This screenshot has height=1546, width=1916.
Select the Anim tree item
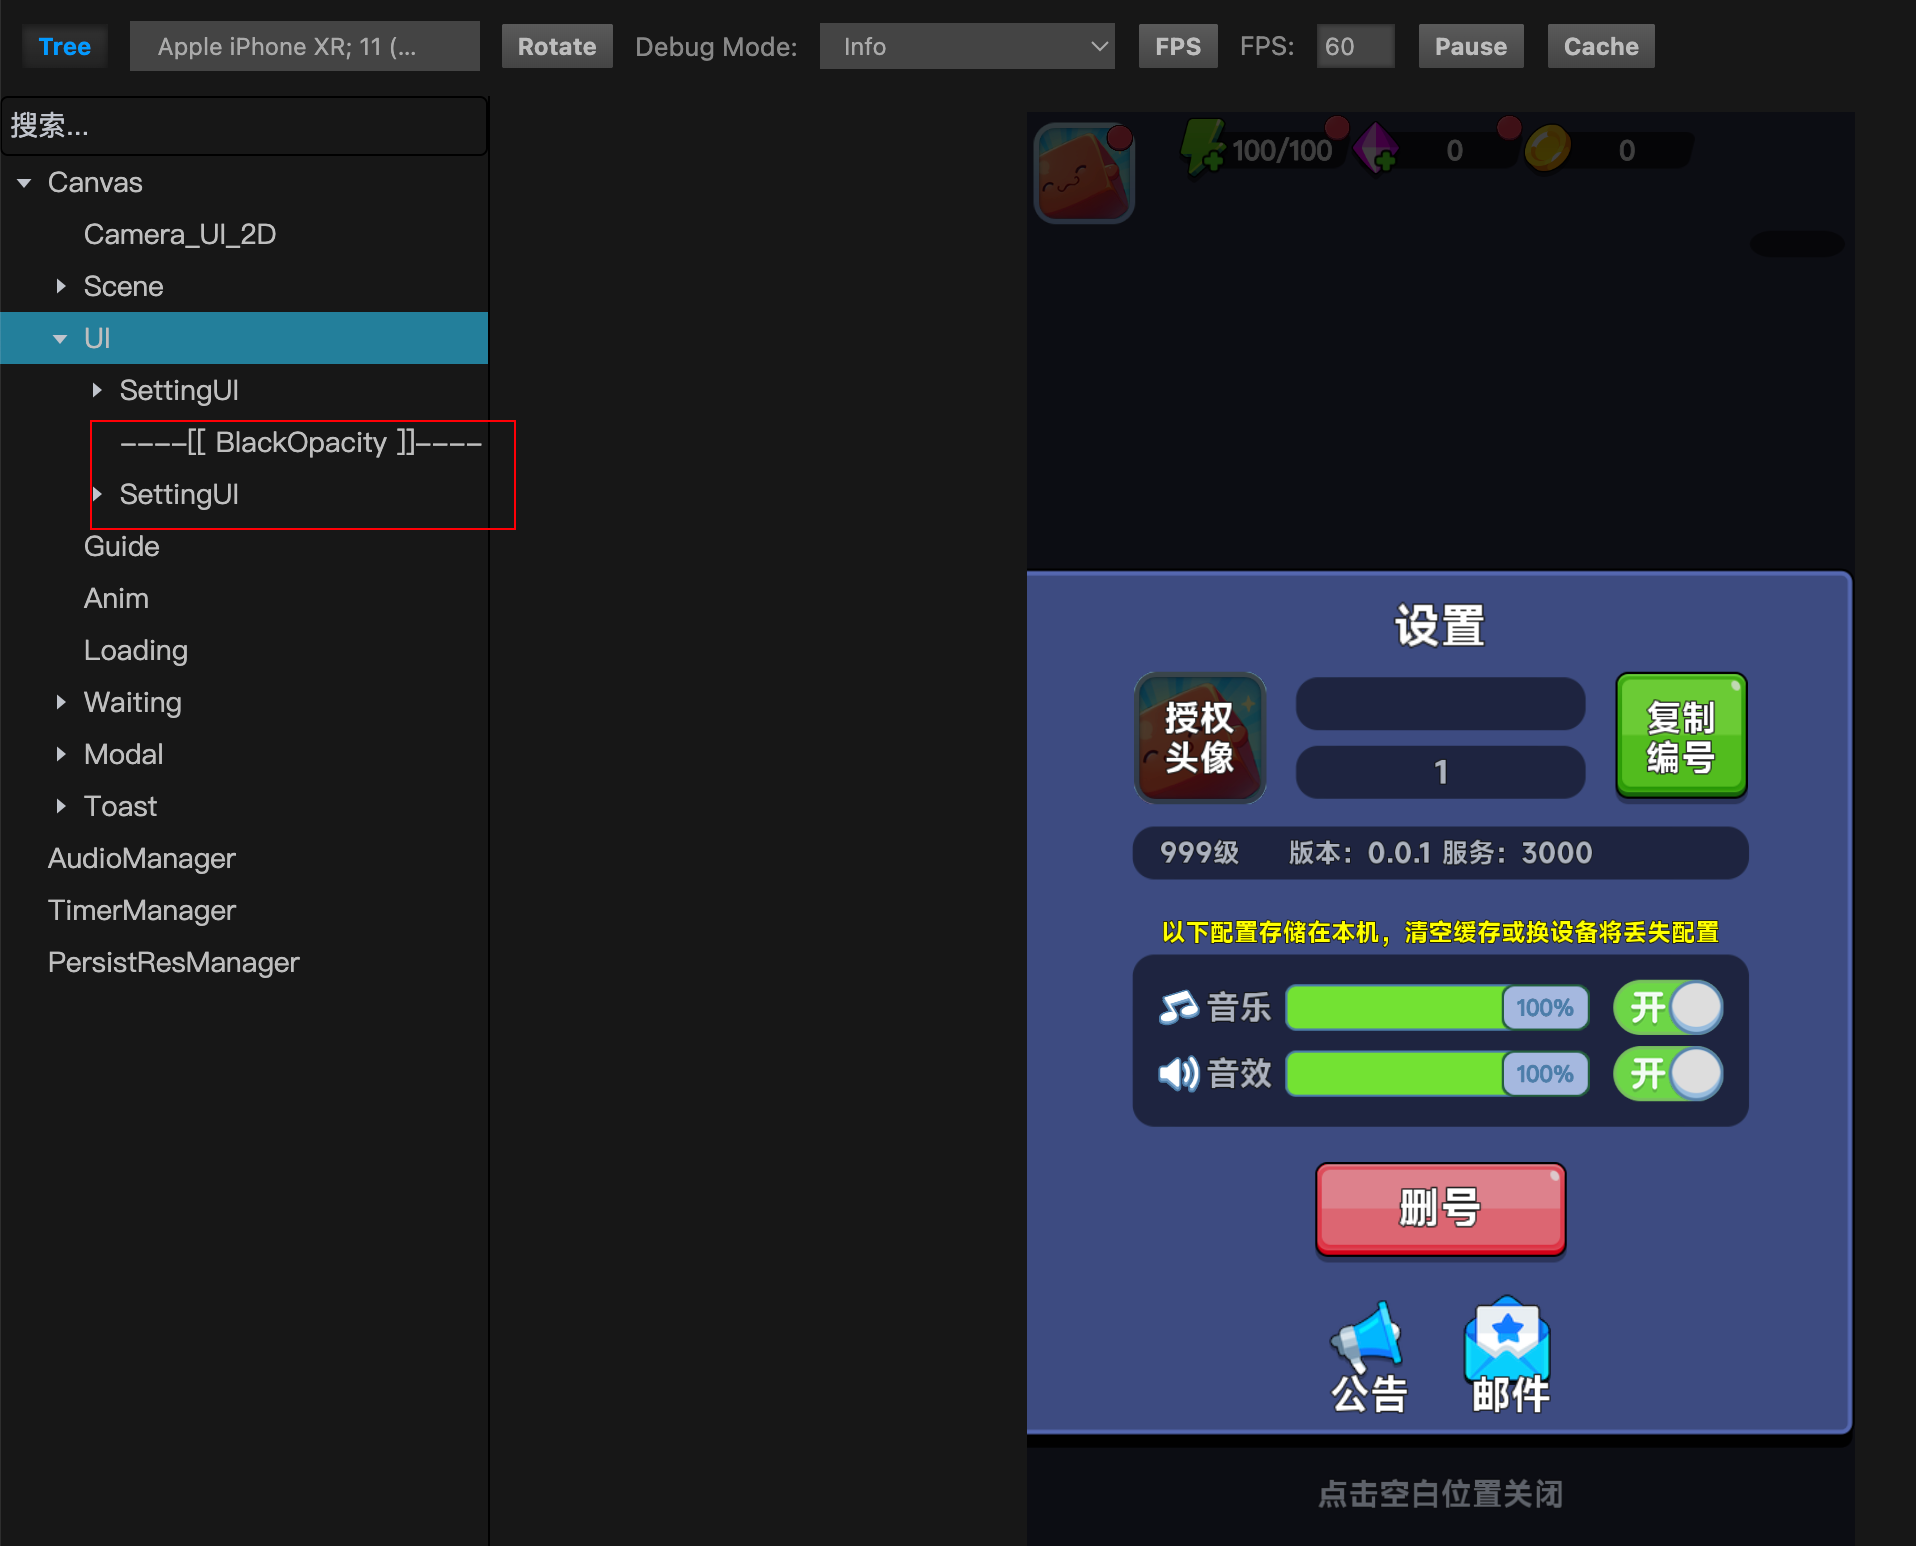point(116,599)
